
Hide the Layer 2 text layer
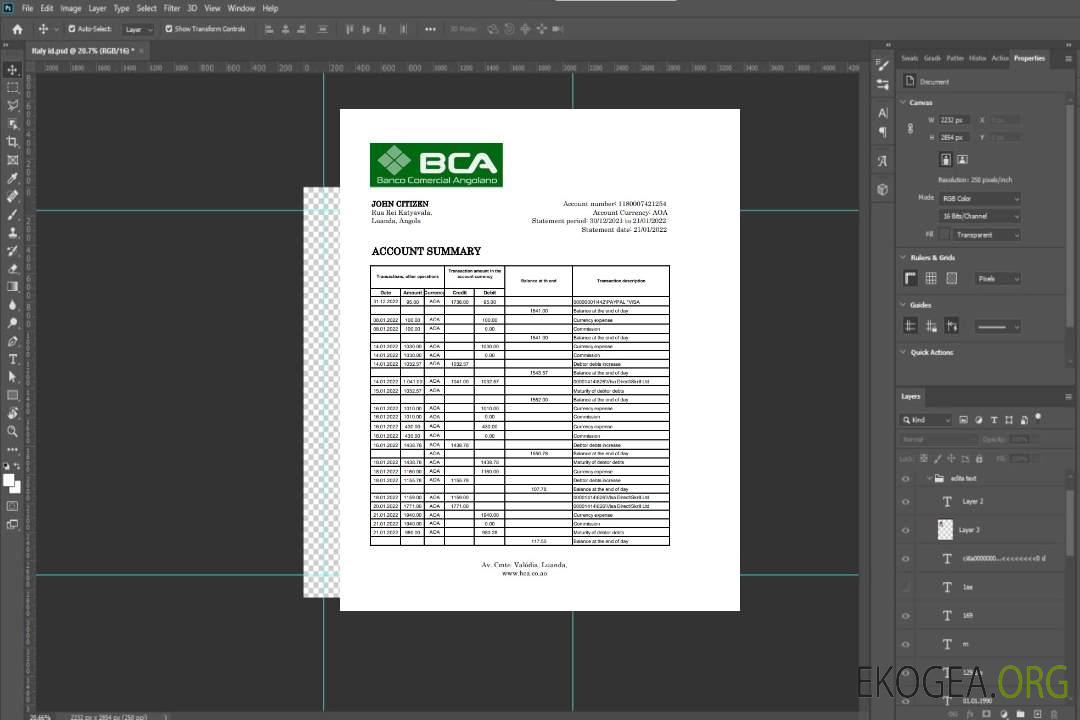(x=906, y=502)
